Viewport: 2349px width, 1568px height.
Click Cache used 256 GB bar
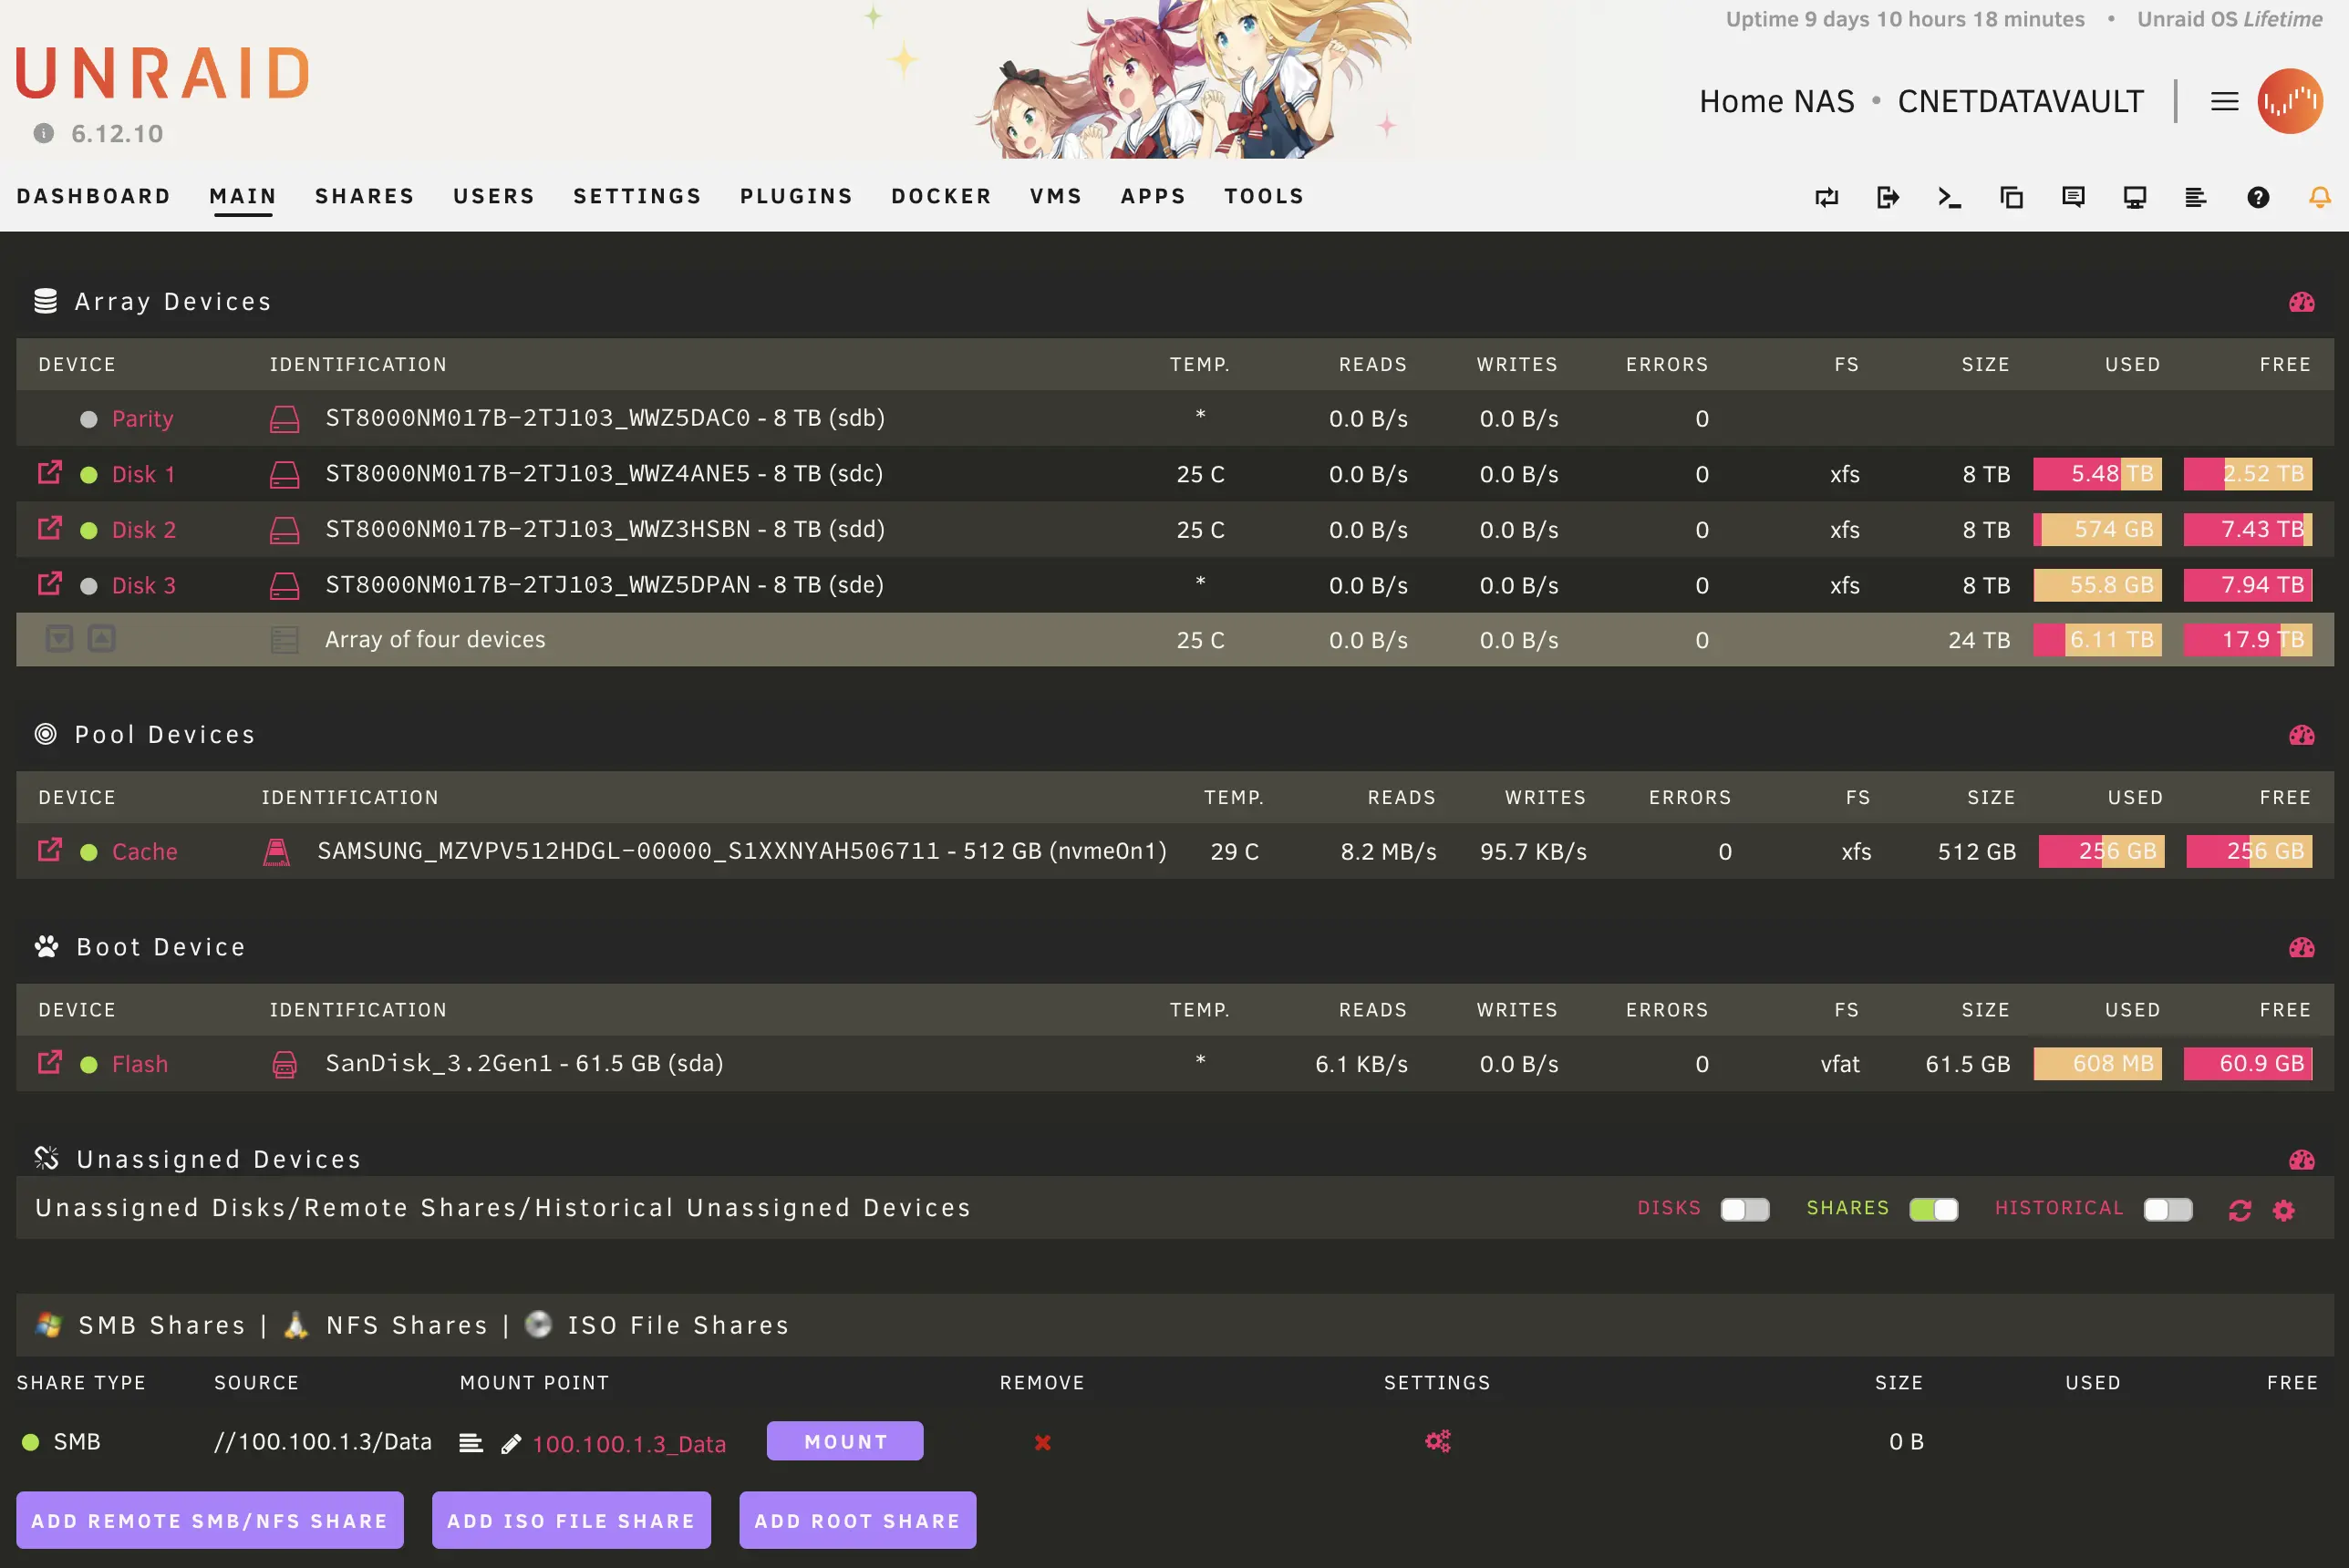pyautogui.click(x=2102, y=851)
